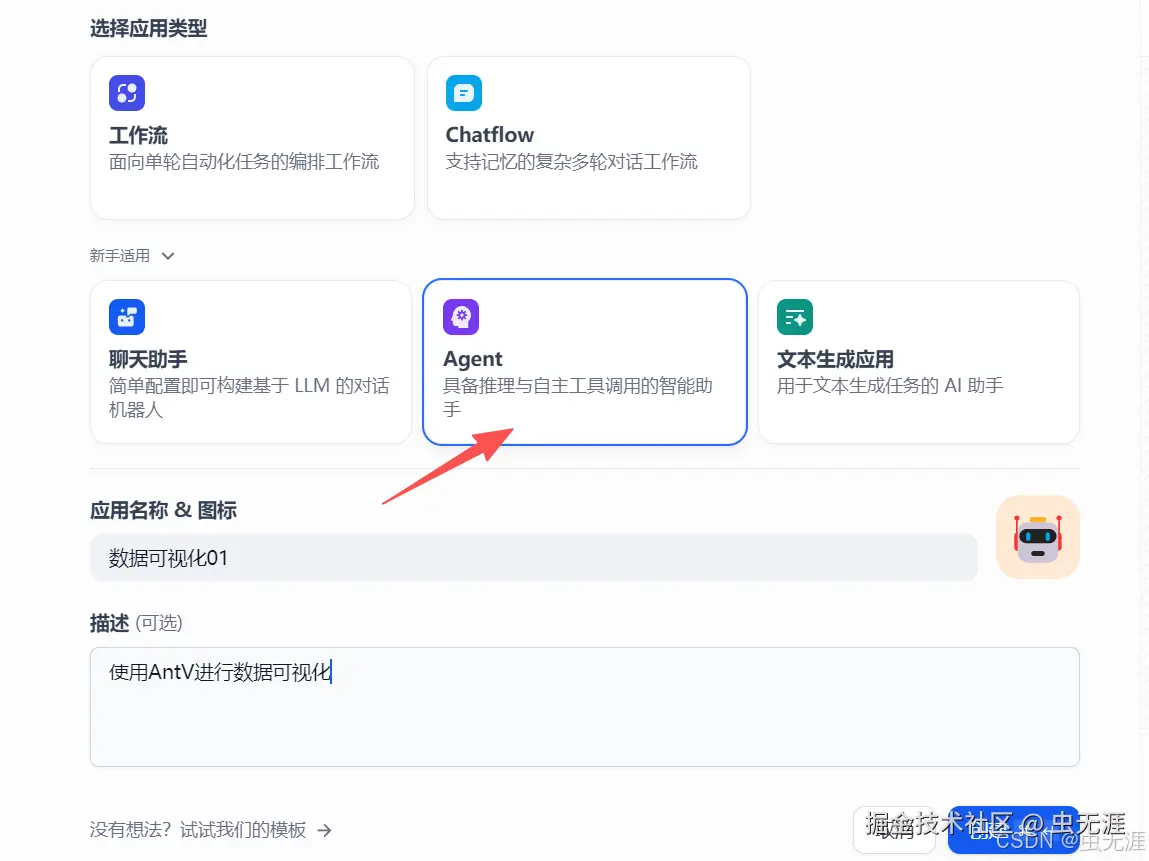Click the description textarea with AntV text
Viewport: 1149px width, 861px height.
[585, 705]
